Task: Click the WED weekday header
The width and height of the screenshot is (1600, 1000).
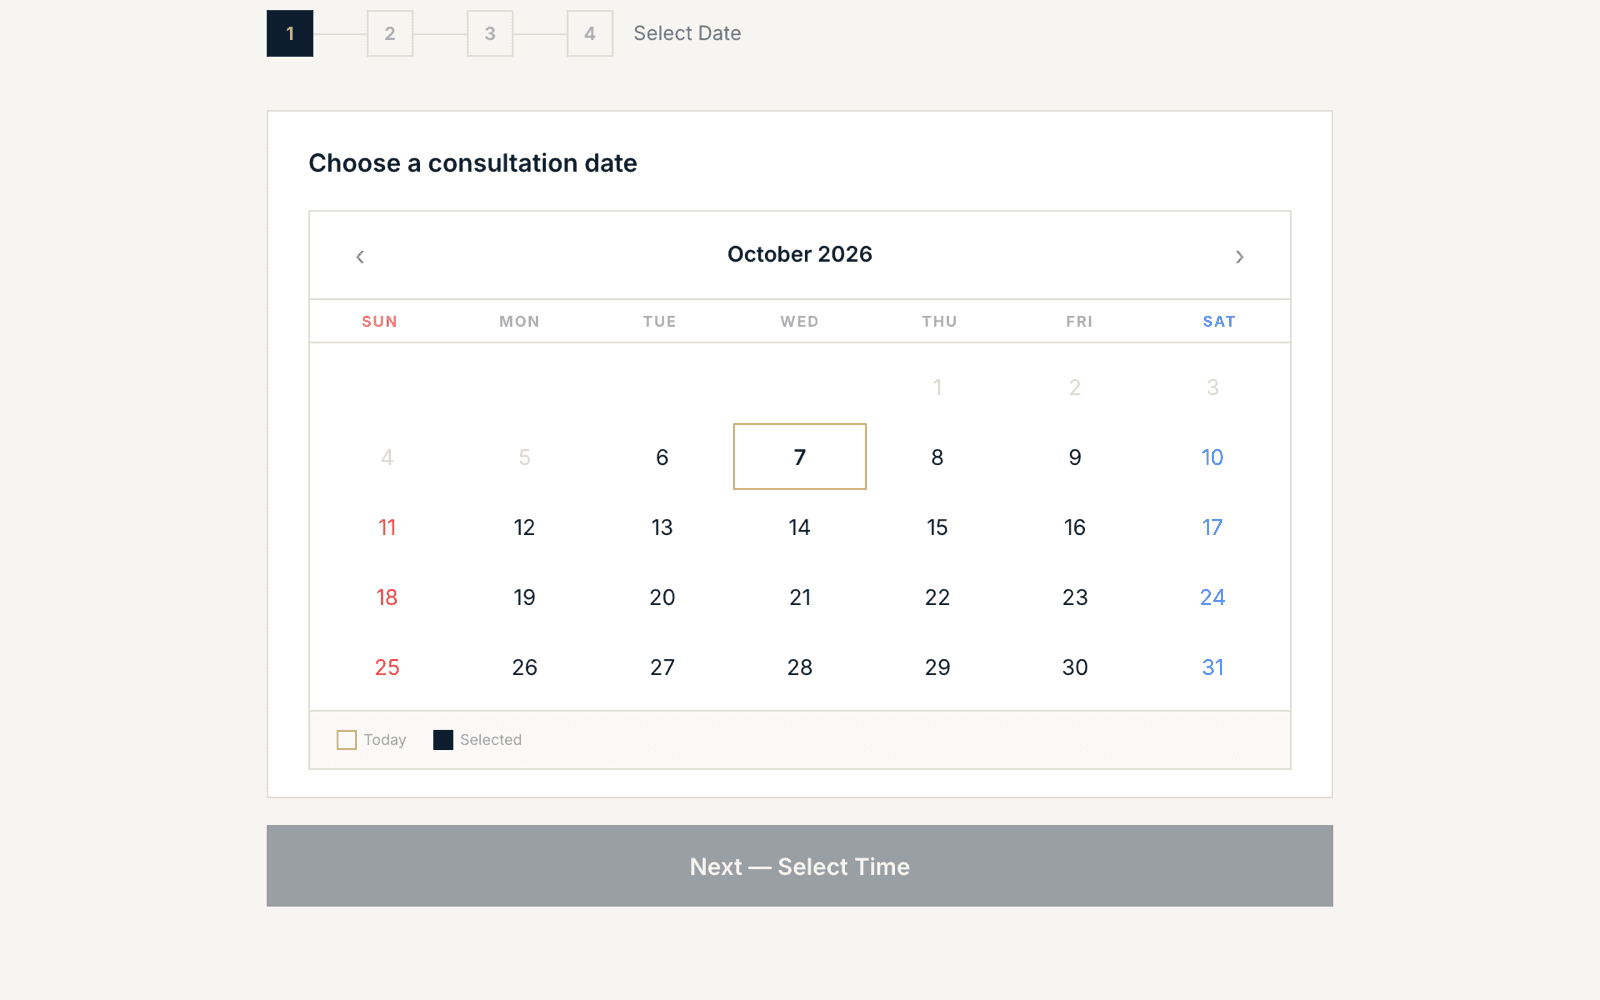Action: pyautogui.click(x=800, y=321)
